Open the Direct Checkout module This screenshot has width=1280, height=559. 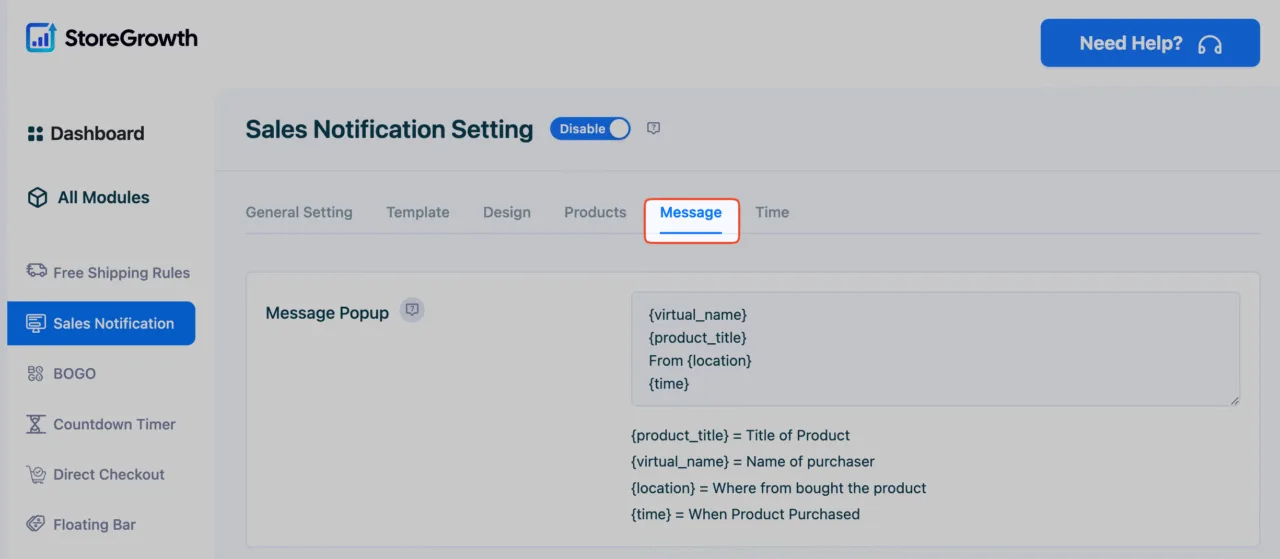[96, 474]
